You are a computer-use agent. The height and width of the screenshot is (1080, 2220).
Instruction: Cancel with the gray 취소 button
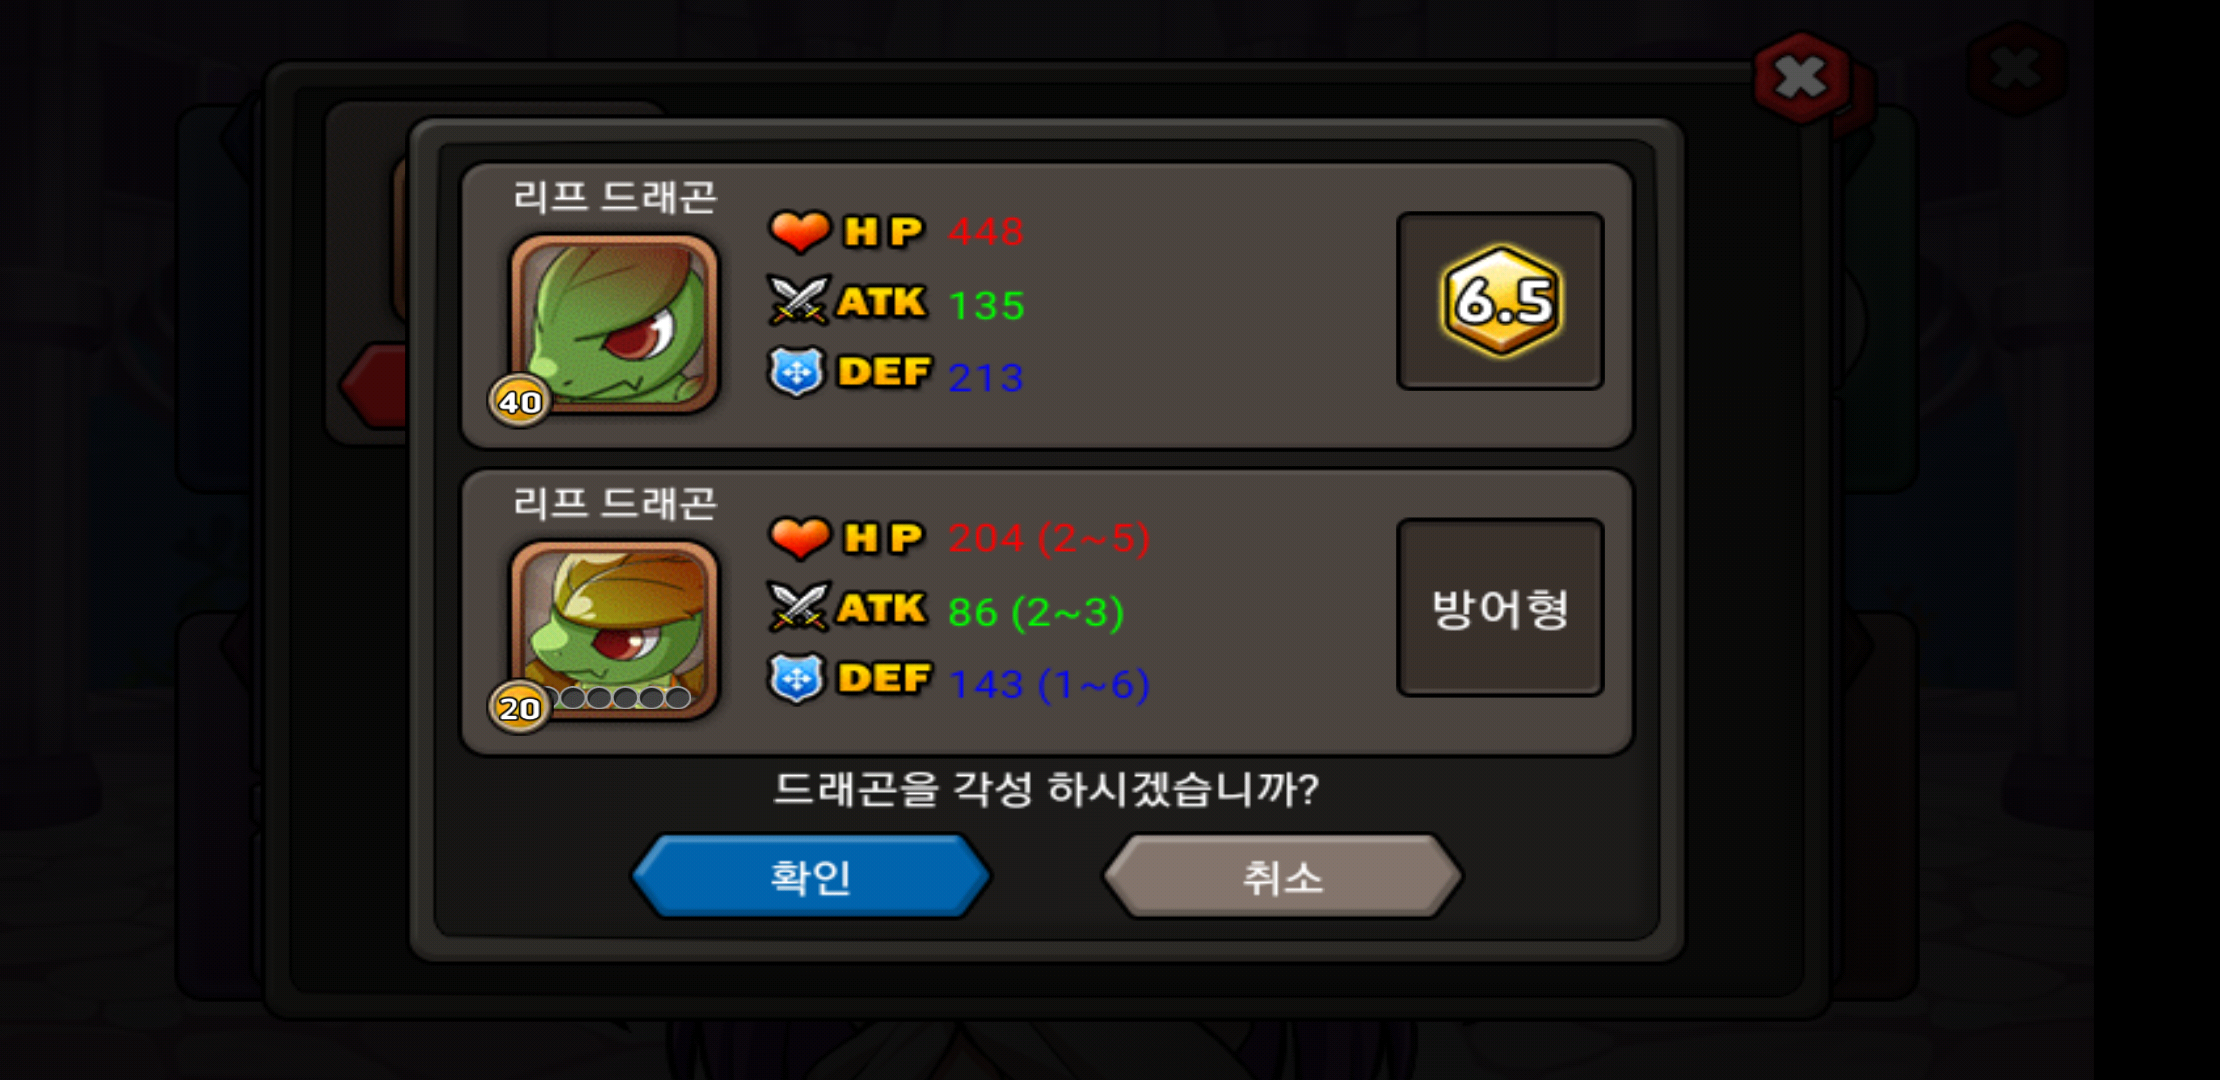tap(1283, 877)
